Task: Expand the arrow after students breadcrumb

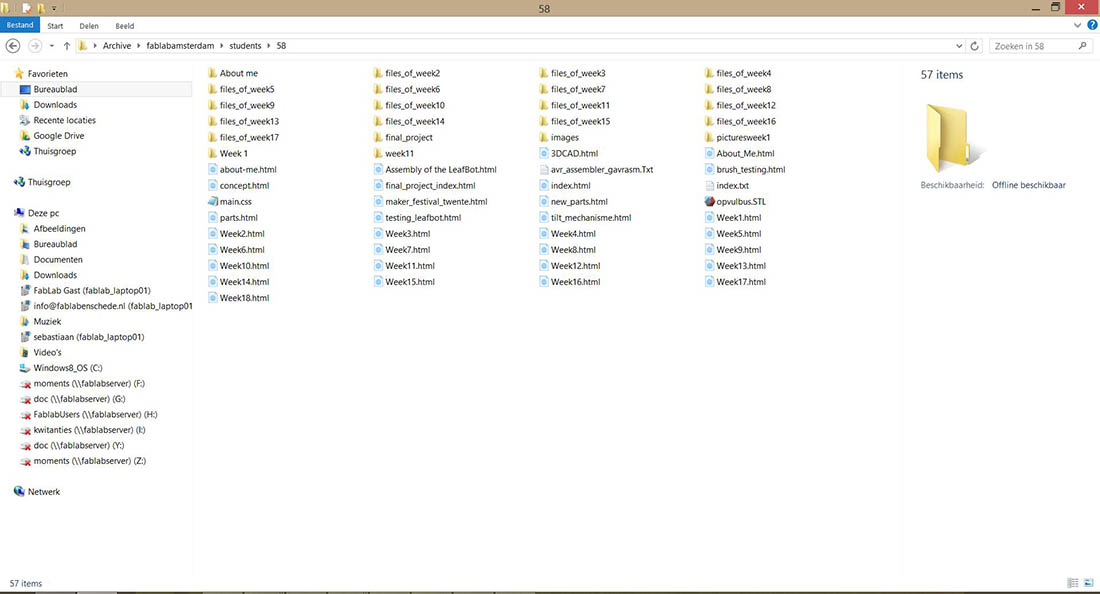Action: (269, 46)
